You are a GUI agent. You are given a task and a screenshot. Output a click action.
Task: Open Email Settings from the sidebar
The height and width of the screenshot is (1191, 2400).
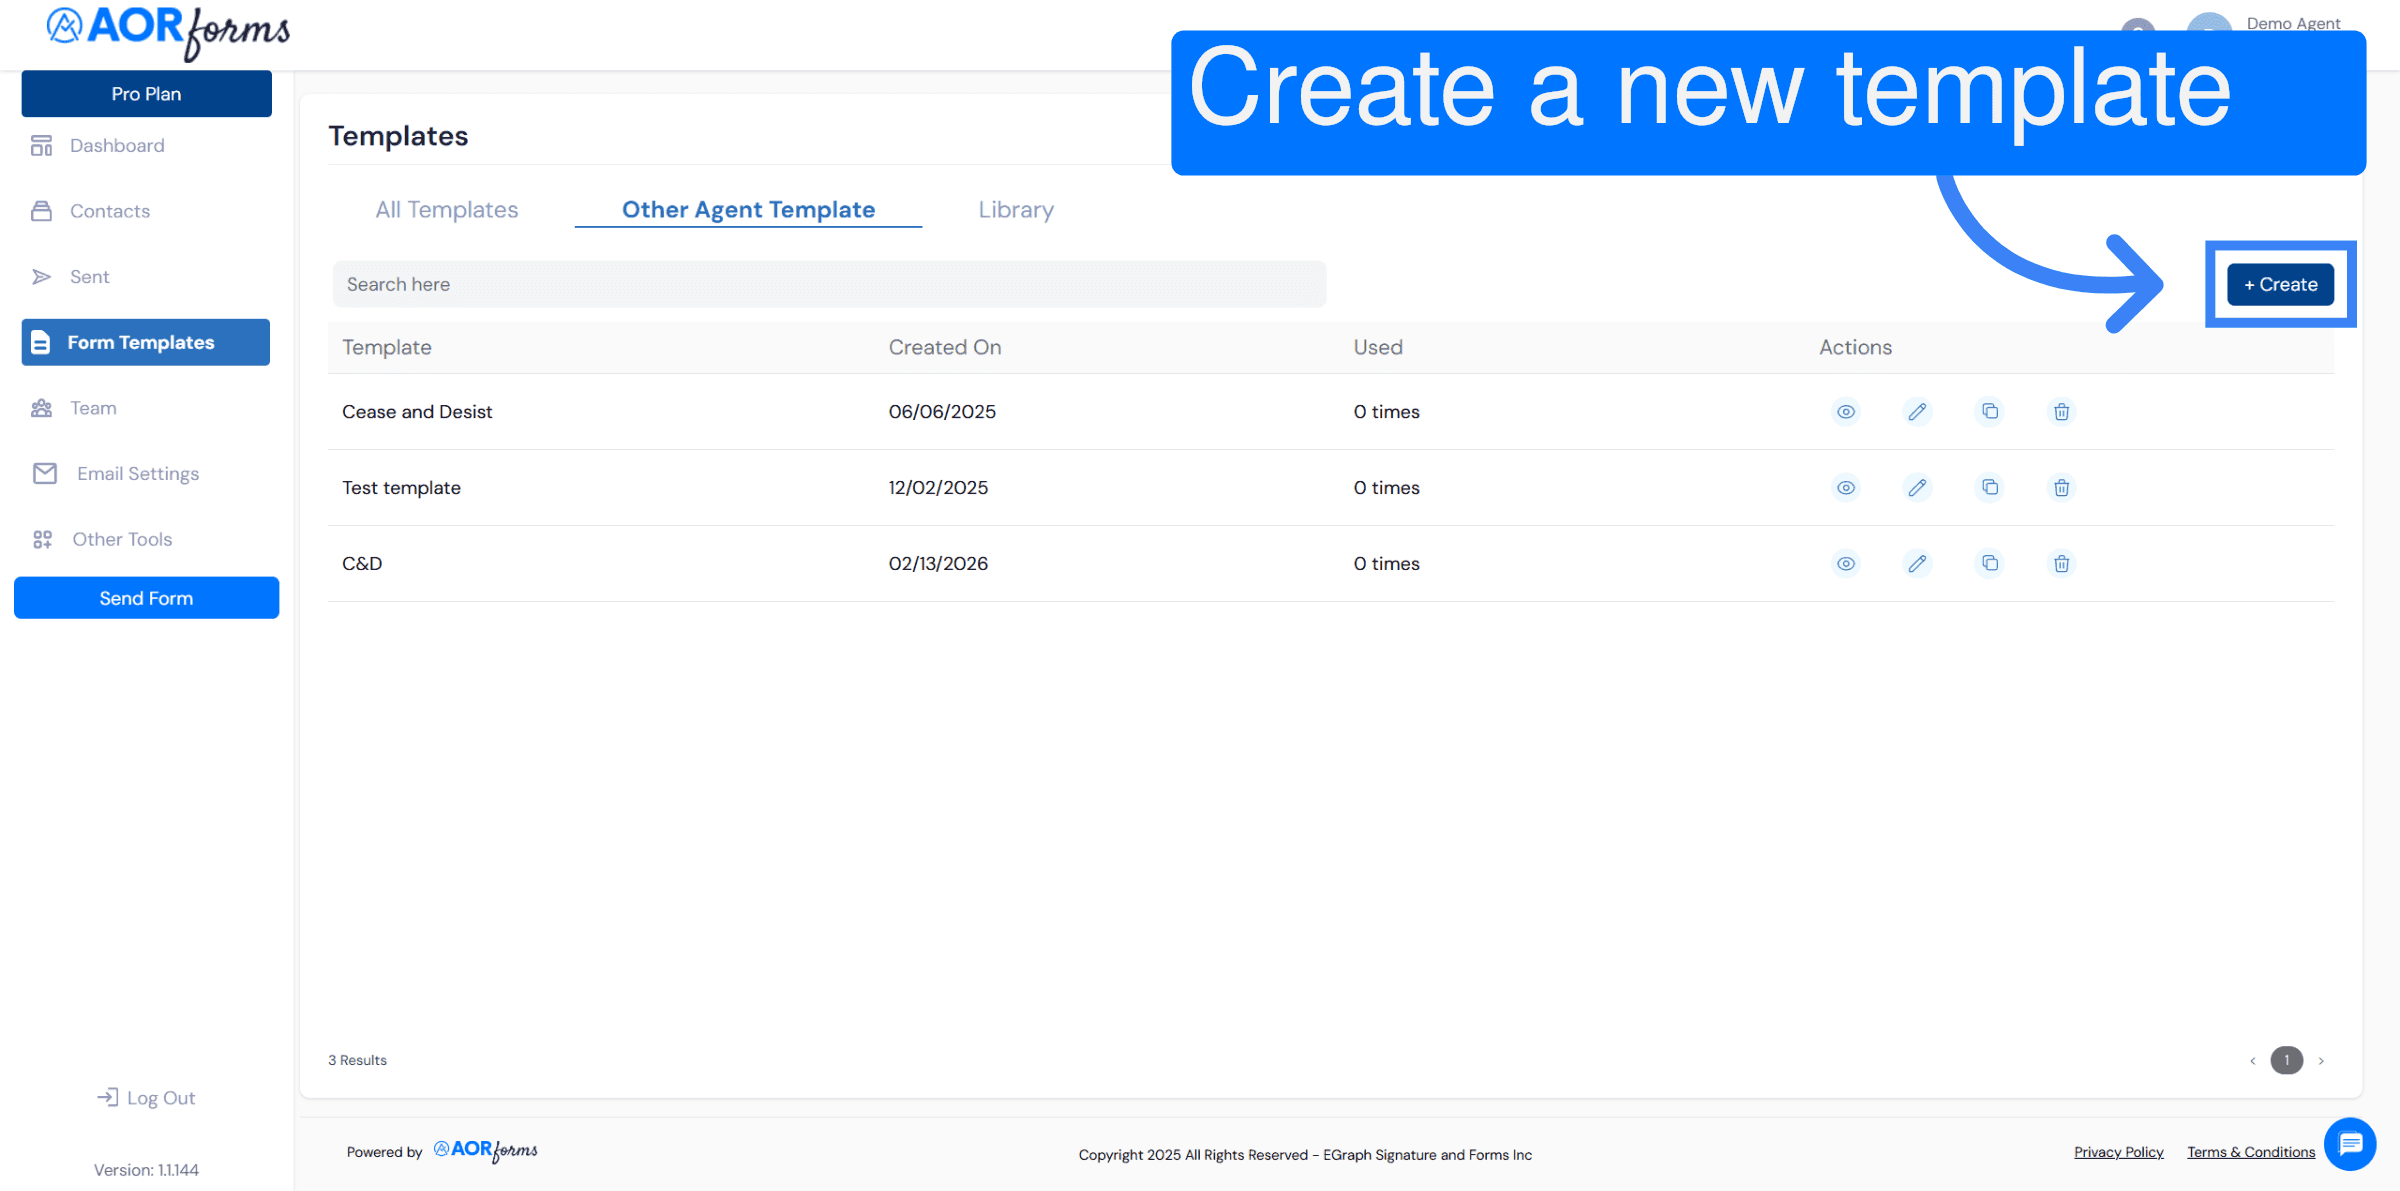point(138,473)
